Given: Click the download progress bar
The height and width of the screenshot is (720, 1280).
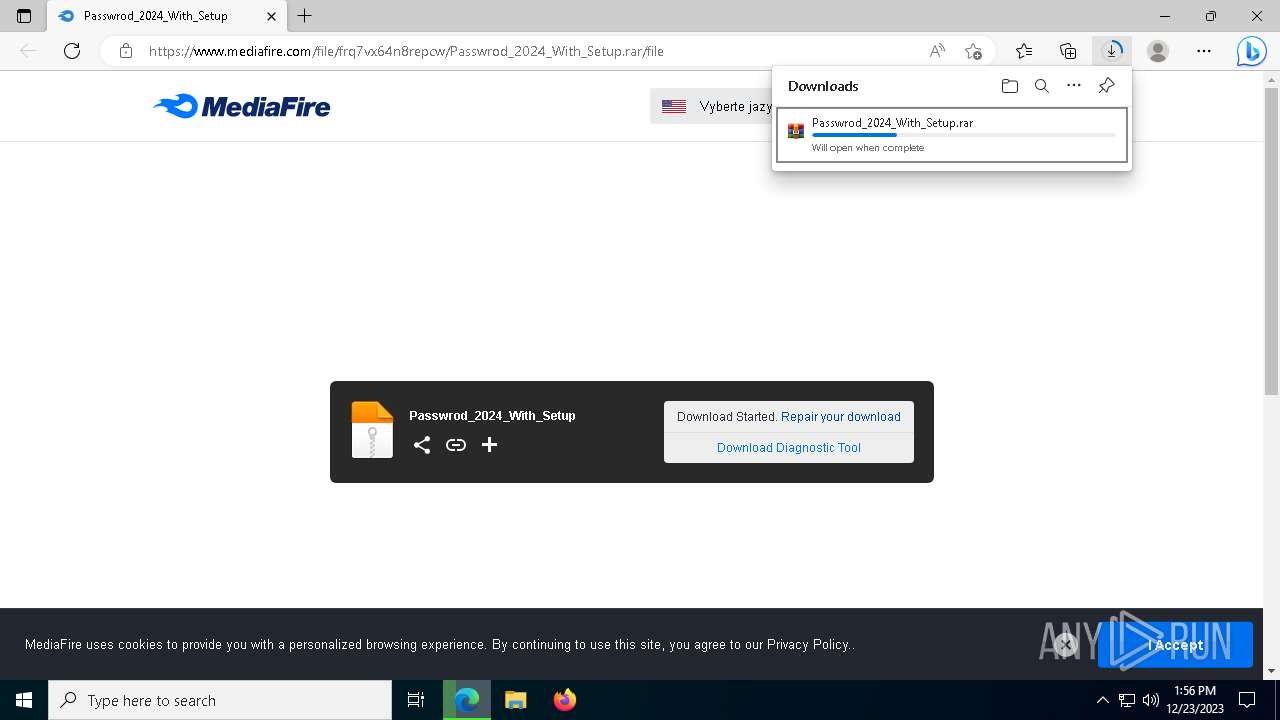Looking at the screenshot, I should point(964,135).
